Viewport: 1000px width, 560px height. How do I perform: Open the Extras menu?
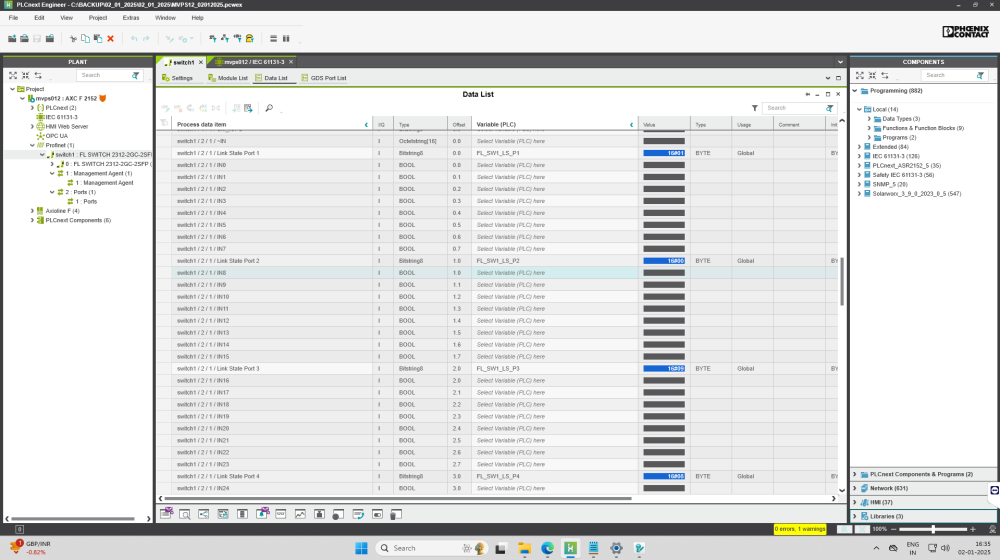pyautogui.click(x=131, y=18)
